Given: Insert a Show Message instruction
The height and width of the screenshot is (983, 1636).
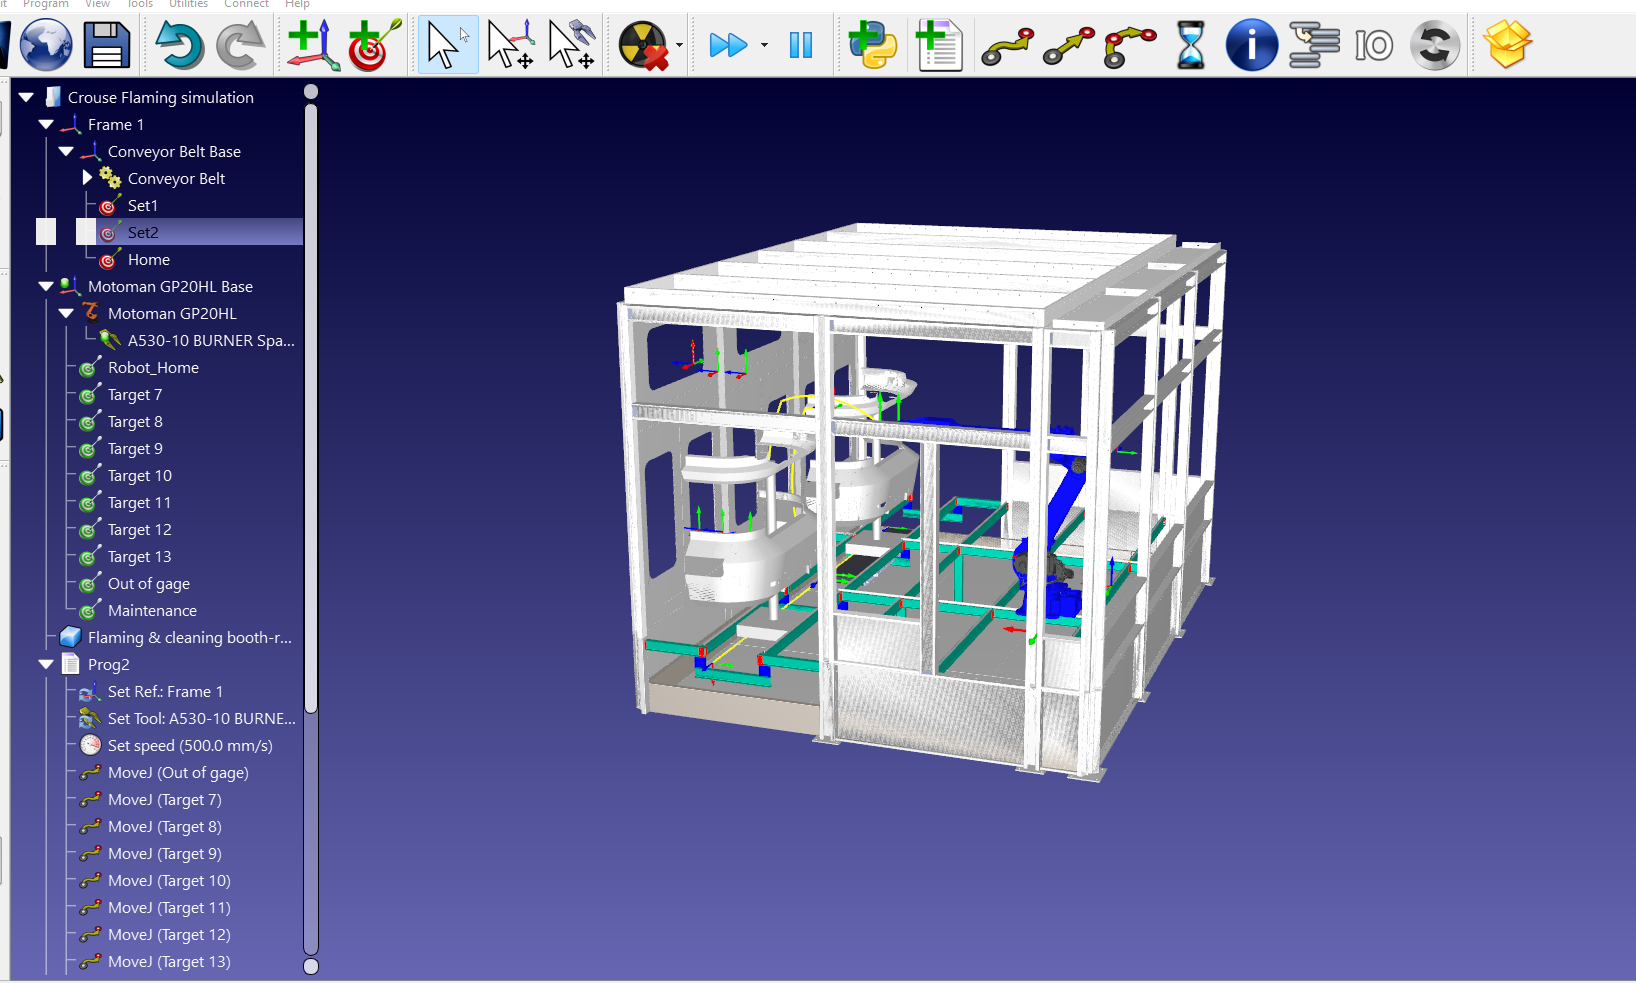Looking at the screenshot, I should click(x=1252, y=45).
